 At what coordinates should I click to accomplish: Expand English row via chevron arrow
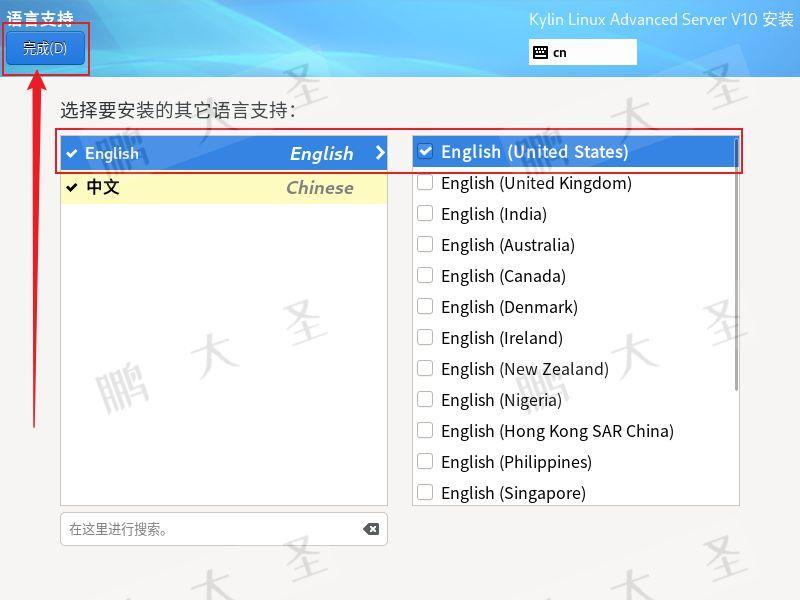pos(380,153)
